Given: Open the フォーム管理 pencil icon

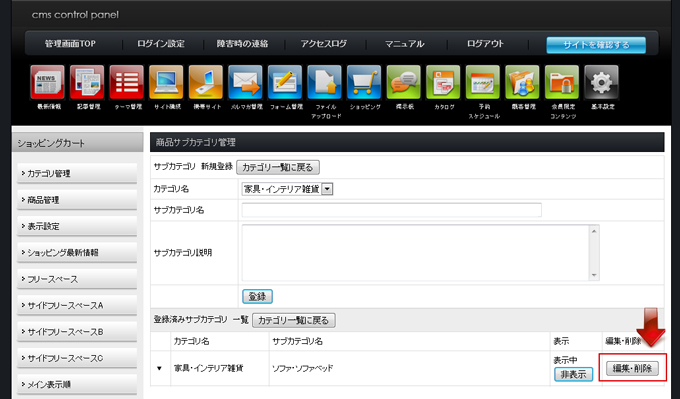Looking at the screenshot, I should pyautogui.click(x=285, y=82).
